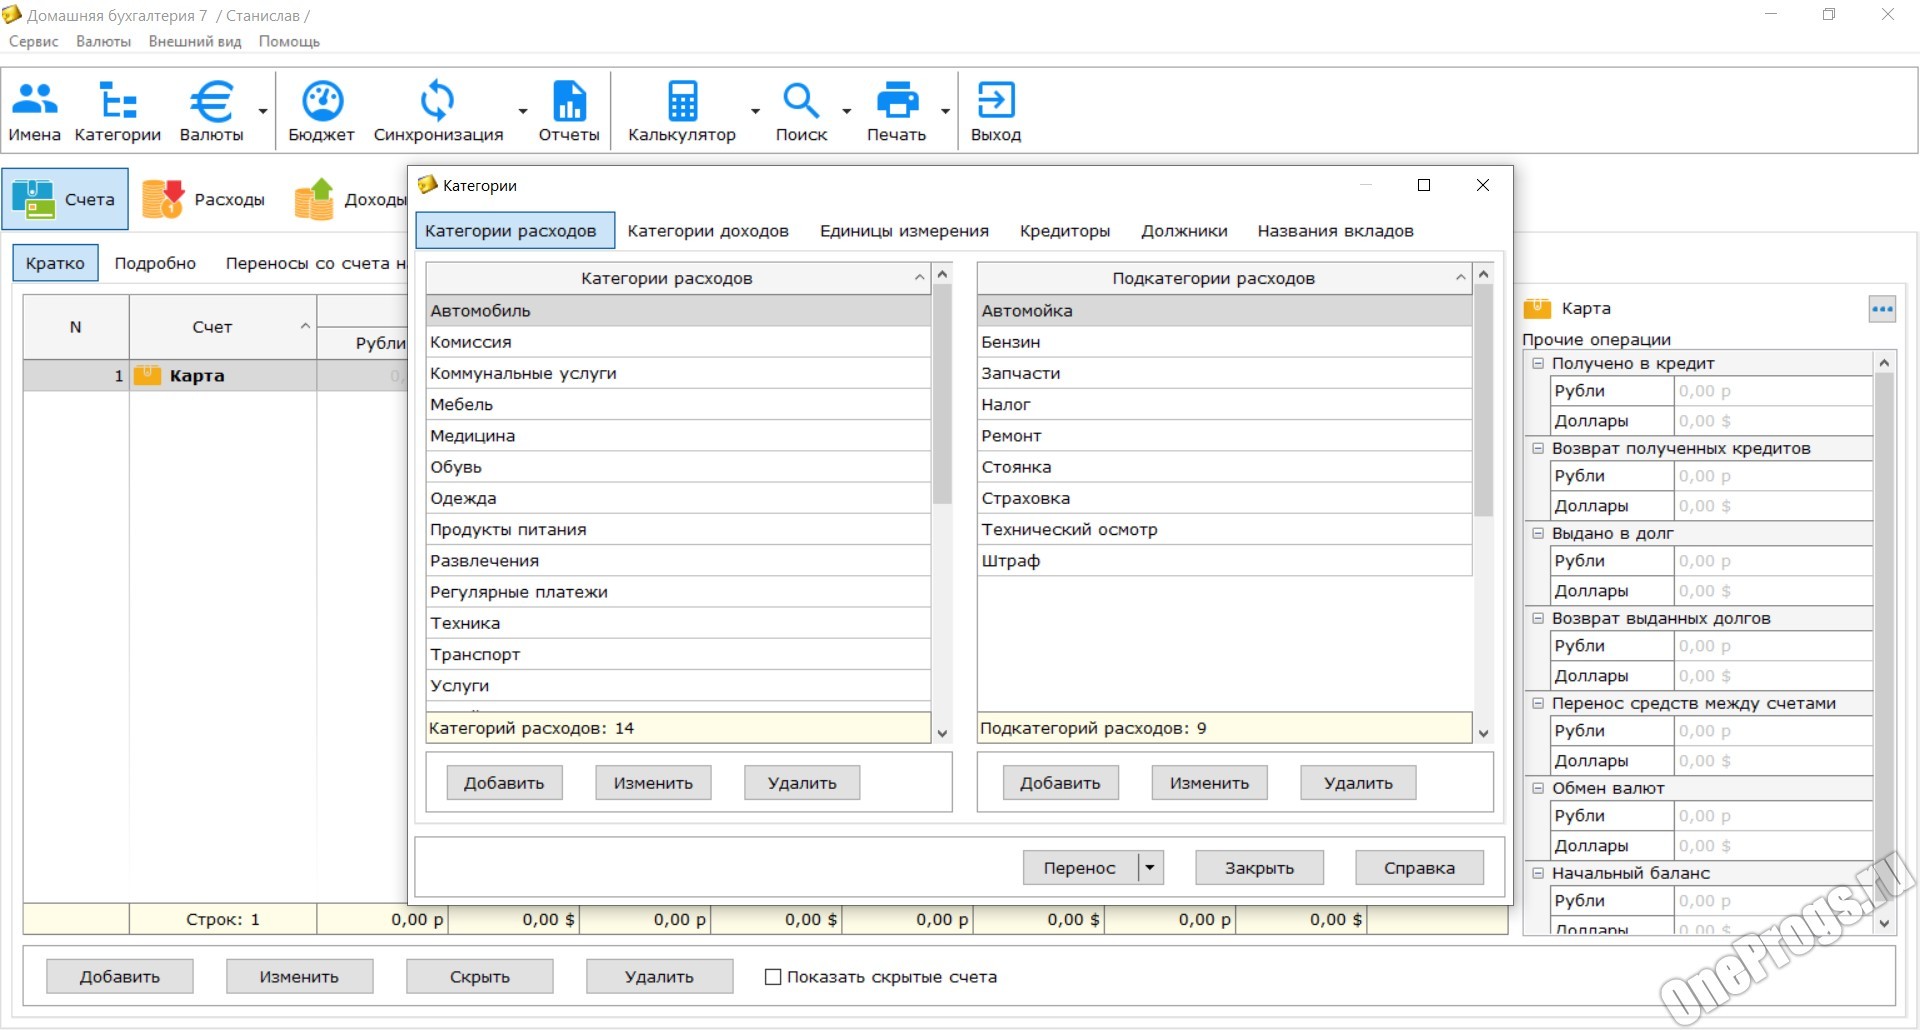This screenshot has width=1920, height=1030.
Task: Expand the Валюты toolbar dropdown arrow
Action: pyautogui.click(x=263, y=111)
